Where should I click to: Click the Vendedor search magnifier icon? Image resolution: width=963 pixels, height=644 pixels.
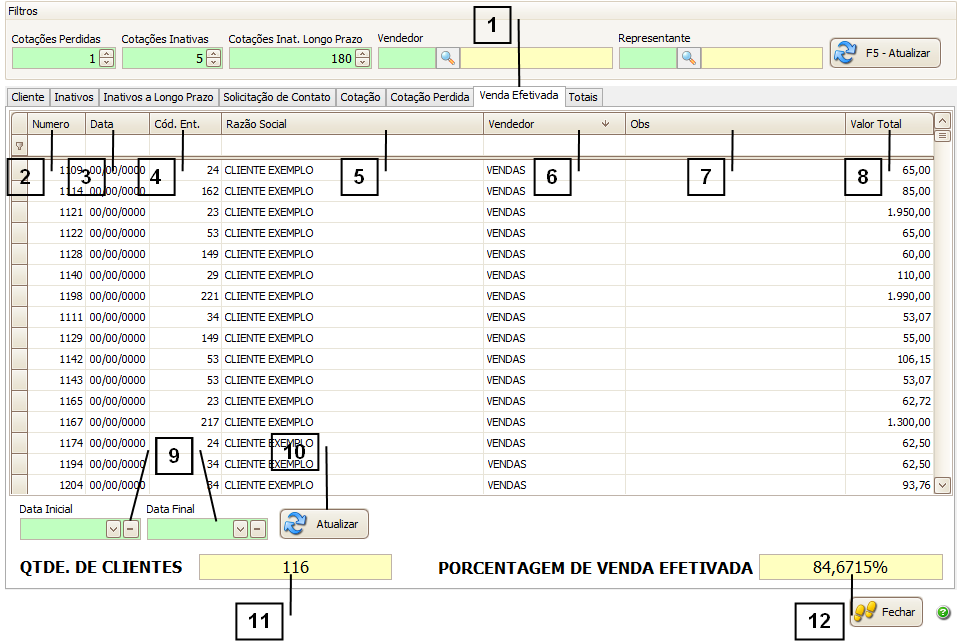pyautogui.click(x=448, y=58)
